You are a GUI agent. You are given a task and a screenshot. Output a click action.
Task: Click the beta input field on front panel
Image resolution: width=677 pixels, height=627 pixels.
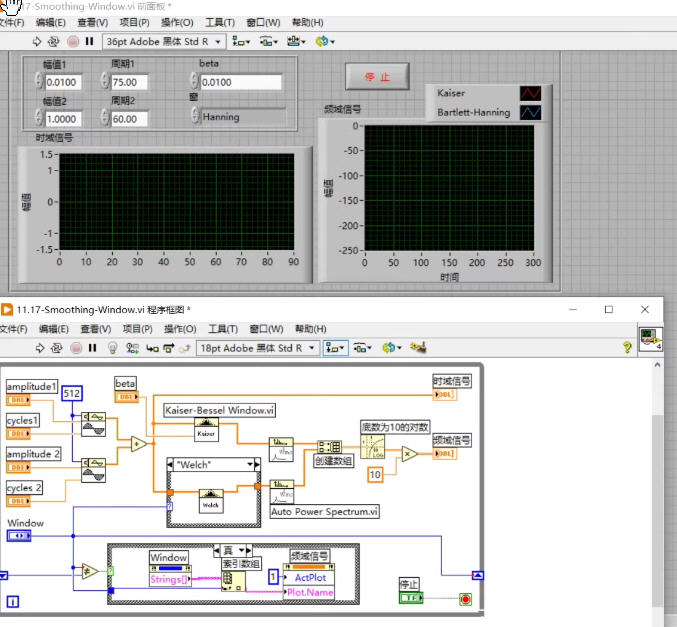[241, 82]
